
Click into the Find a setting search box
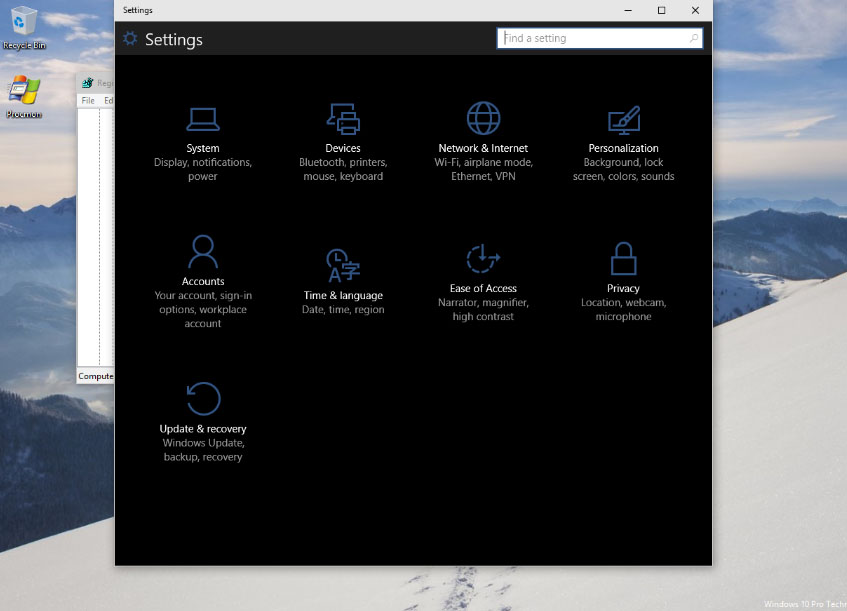(600, 38)
